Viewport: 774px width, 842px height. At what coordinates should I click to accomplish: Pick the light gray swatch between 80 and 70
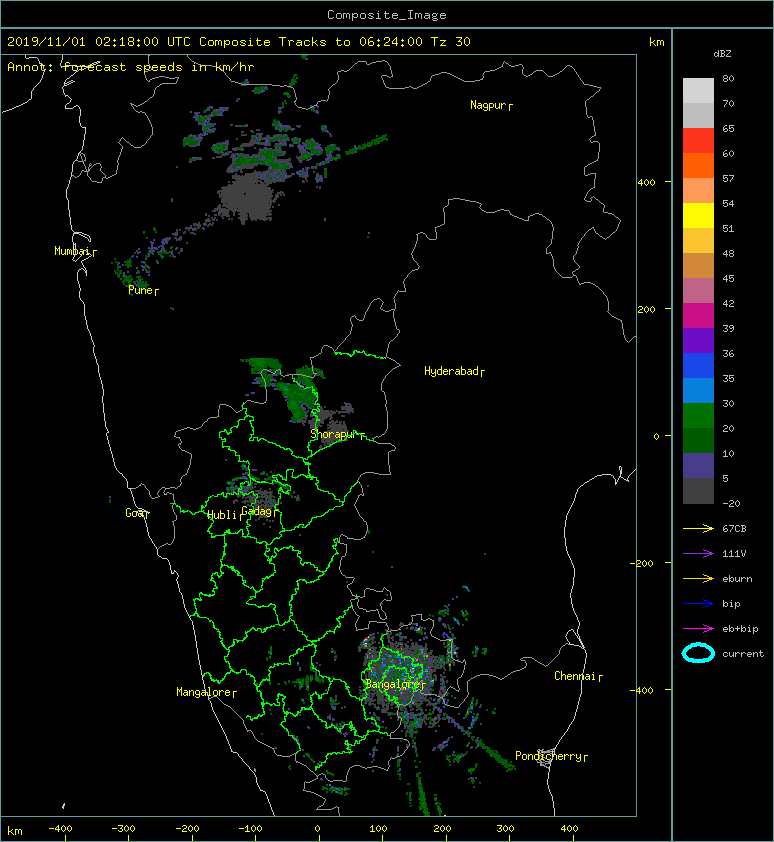coord(698,91)
